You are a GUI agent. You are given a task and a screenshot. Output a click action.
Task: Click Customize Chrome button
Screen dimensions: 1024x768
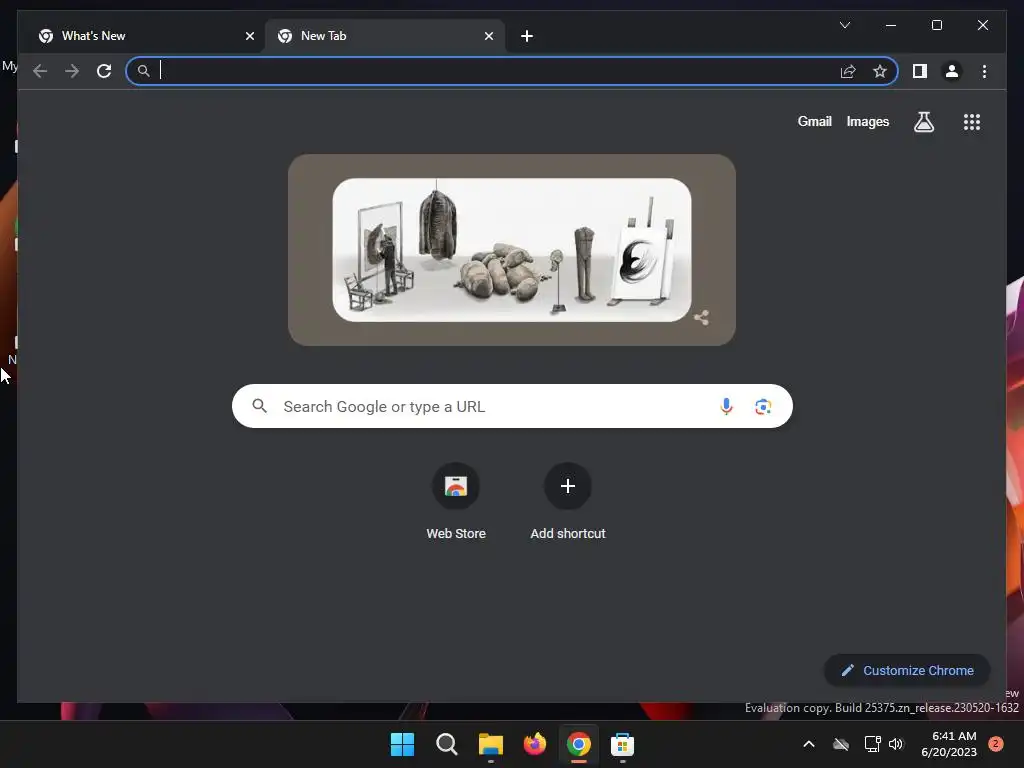point(907,671)
